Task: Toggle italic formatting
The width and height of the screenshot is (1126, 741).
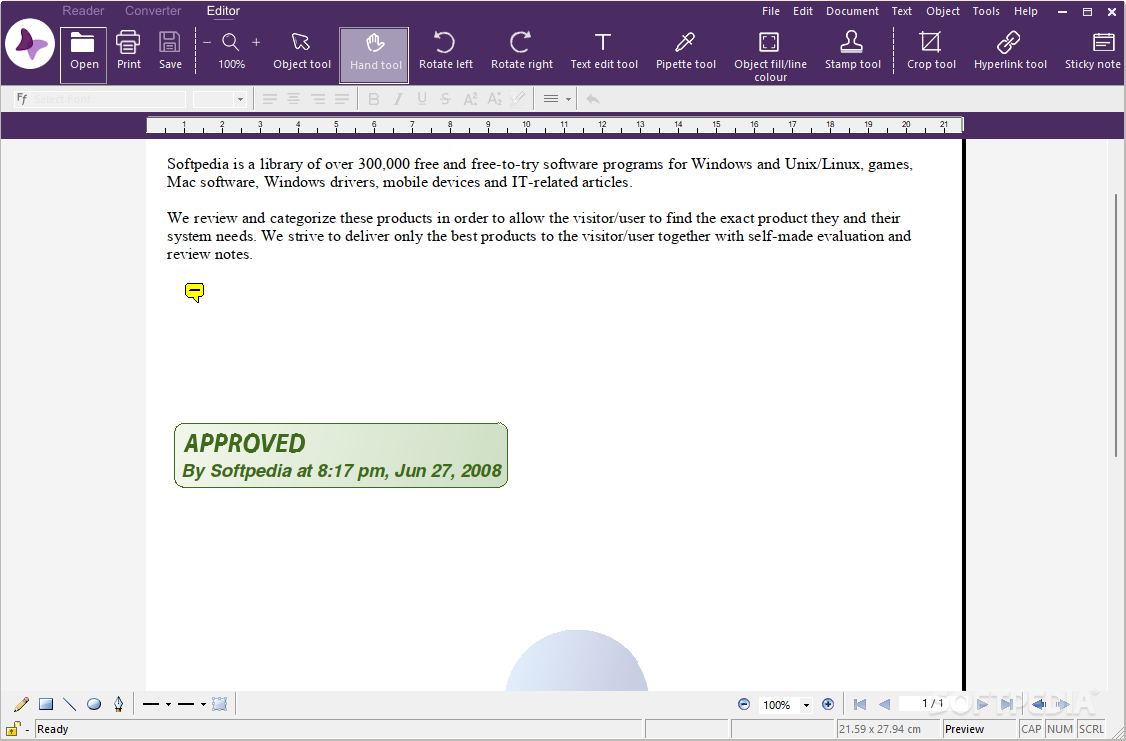Action: (398, 99)
